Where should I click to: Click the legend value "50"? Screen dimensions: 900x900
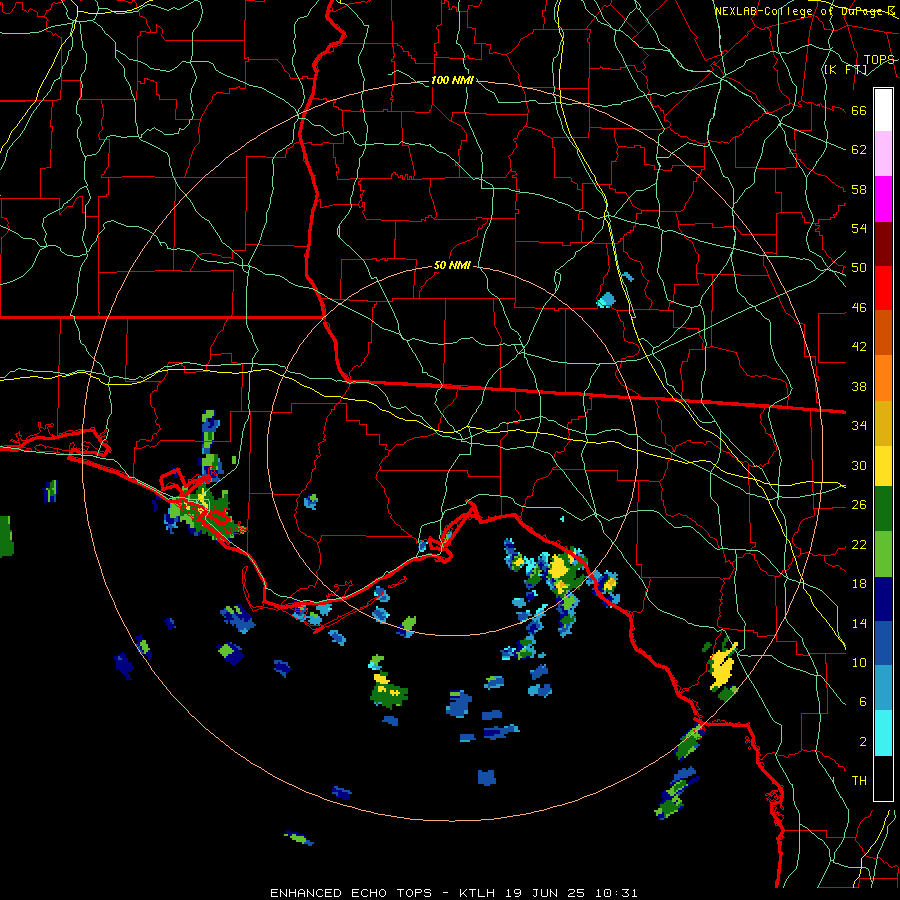[x=859, y=267]
